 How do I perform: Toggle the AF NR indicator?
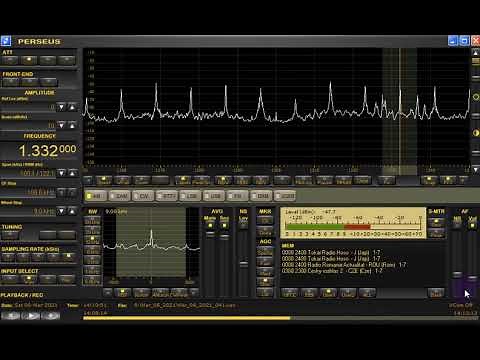click(457, 226)
